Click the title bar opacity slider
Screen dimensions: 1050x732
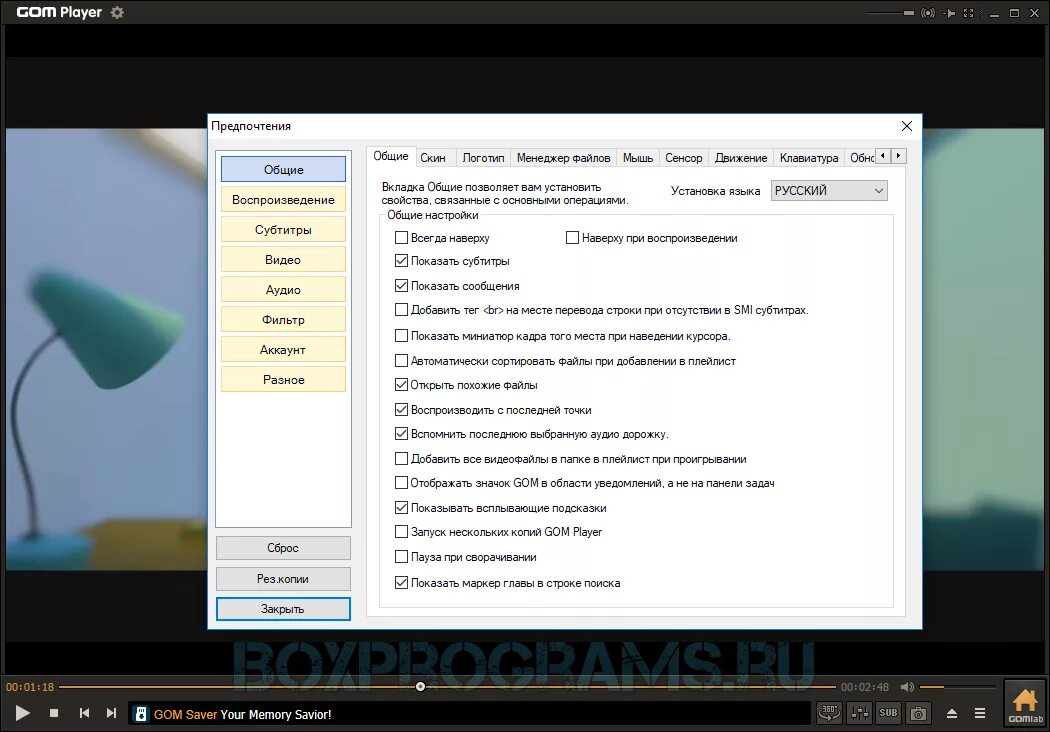(x=891, y=13)
